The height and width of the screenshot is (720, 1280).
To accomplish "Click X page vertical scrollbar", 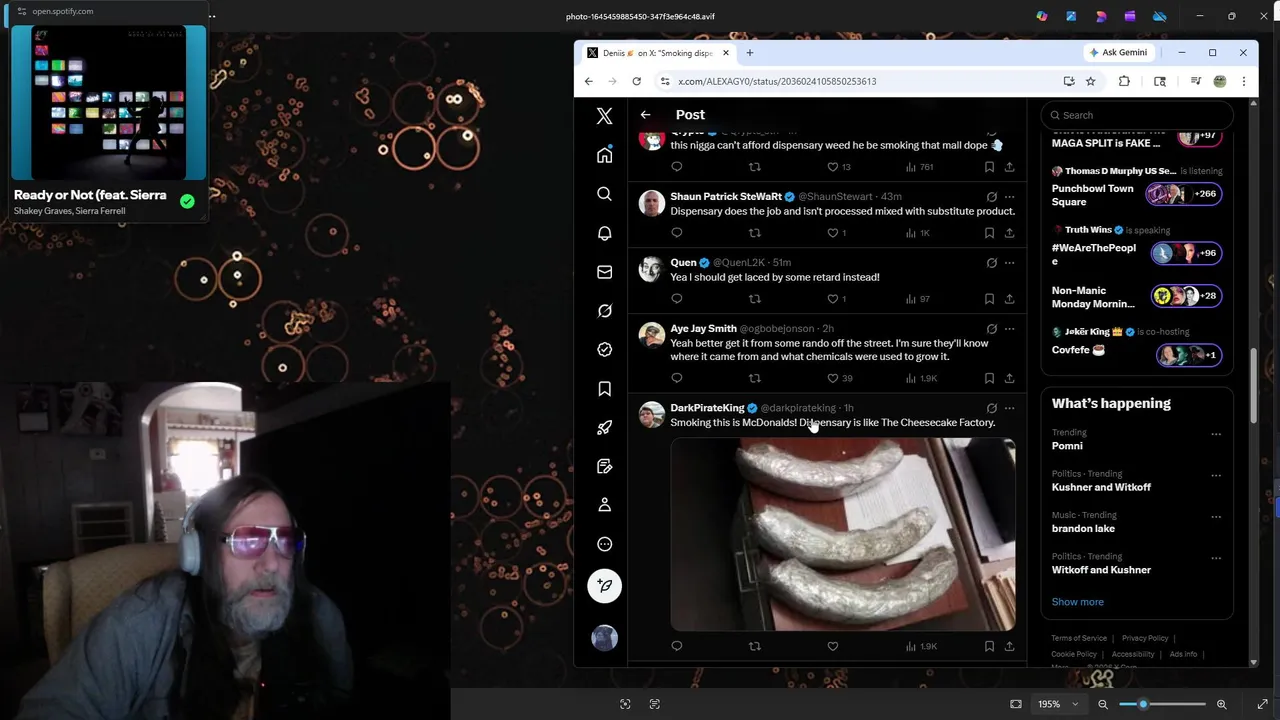I will (x=1254, y=385).
